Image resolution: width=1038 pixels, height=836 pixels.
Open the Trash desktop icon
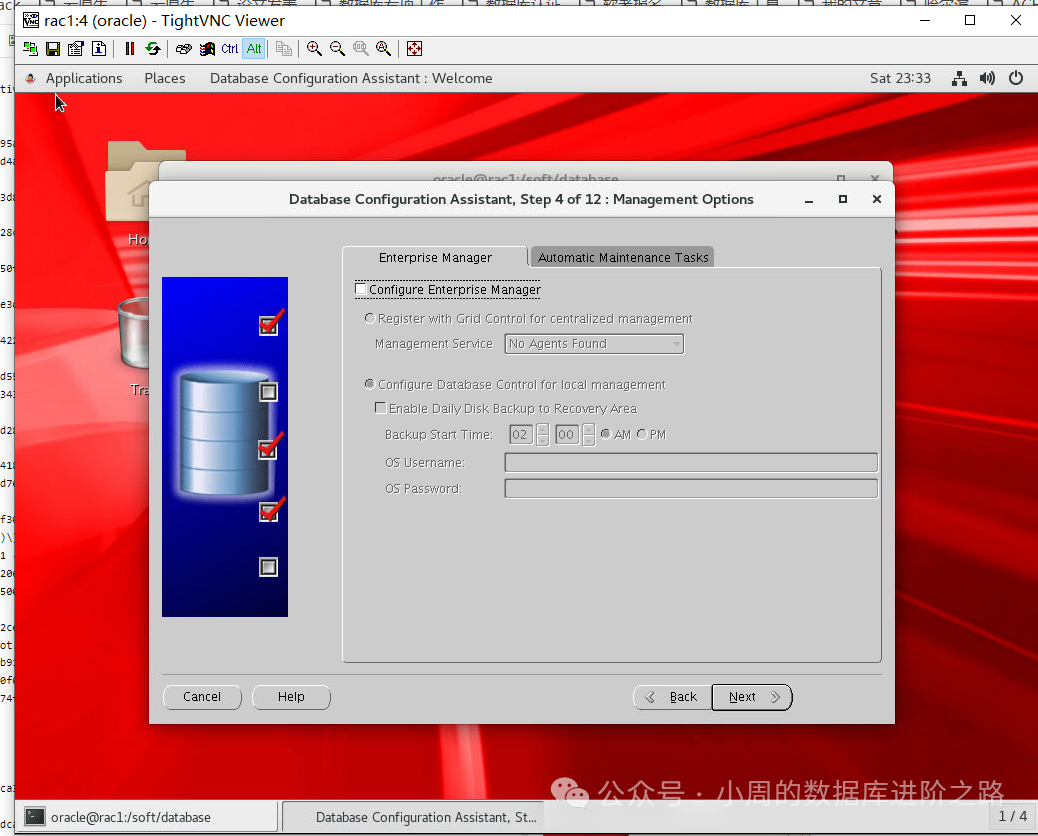pos(134,333)
